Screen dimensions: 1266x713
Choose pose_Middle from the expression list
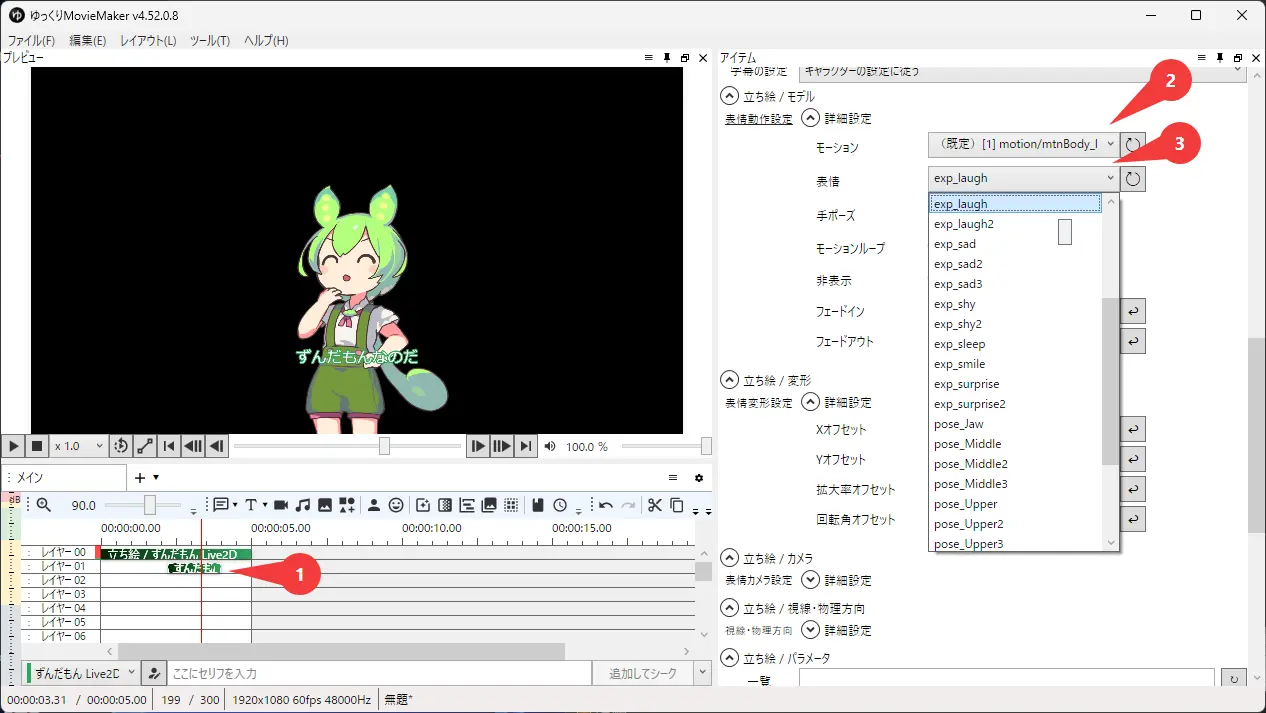[x=1015, y=444]
